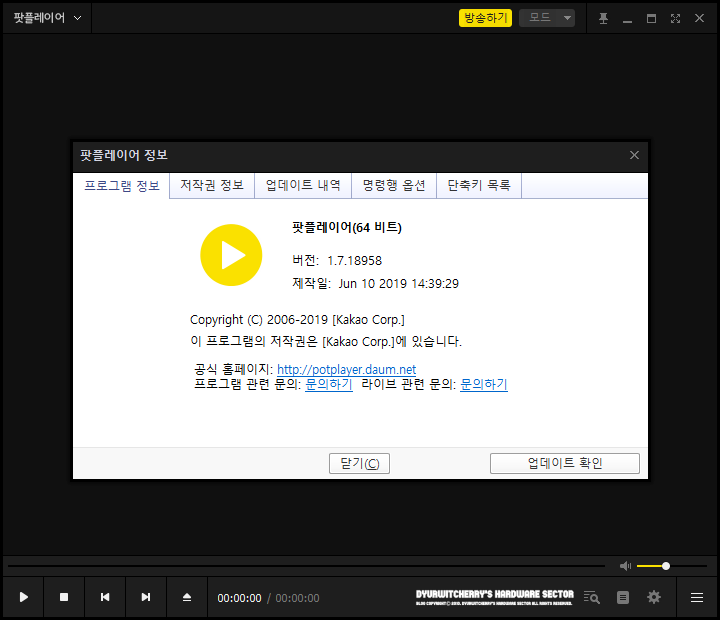The height and width of the screenshot is (620, 720).
Task: Select the 프로그램 정보 tab
Action: point(122,186)
